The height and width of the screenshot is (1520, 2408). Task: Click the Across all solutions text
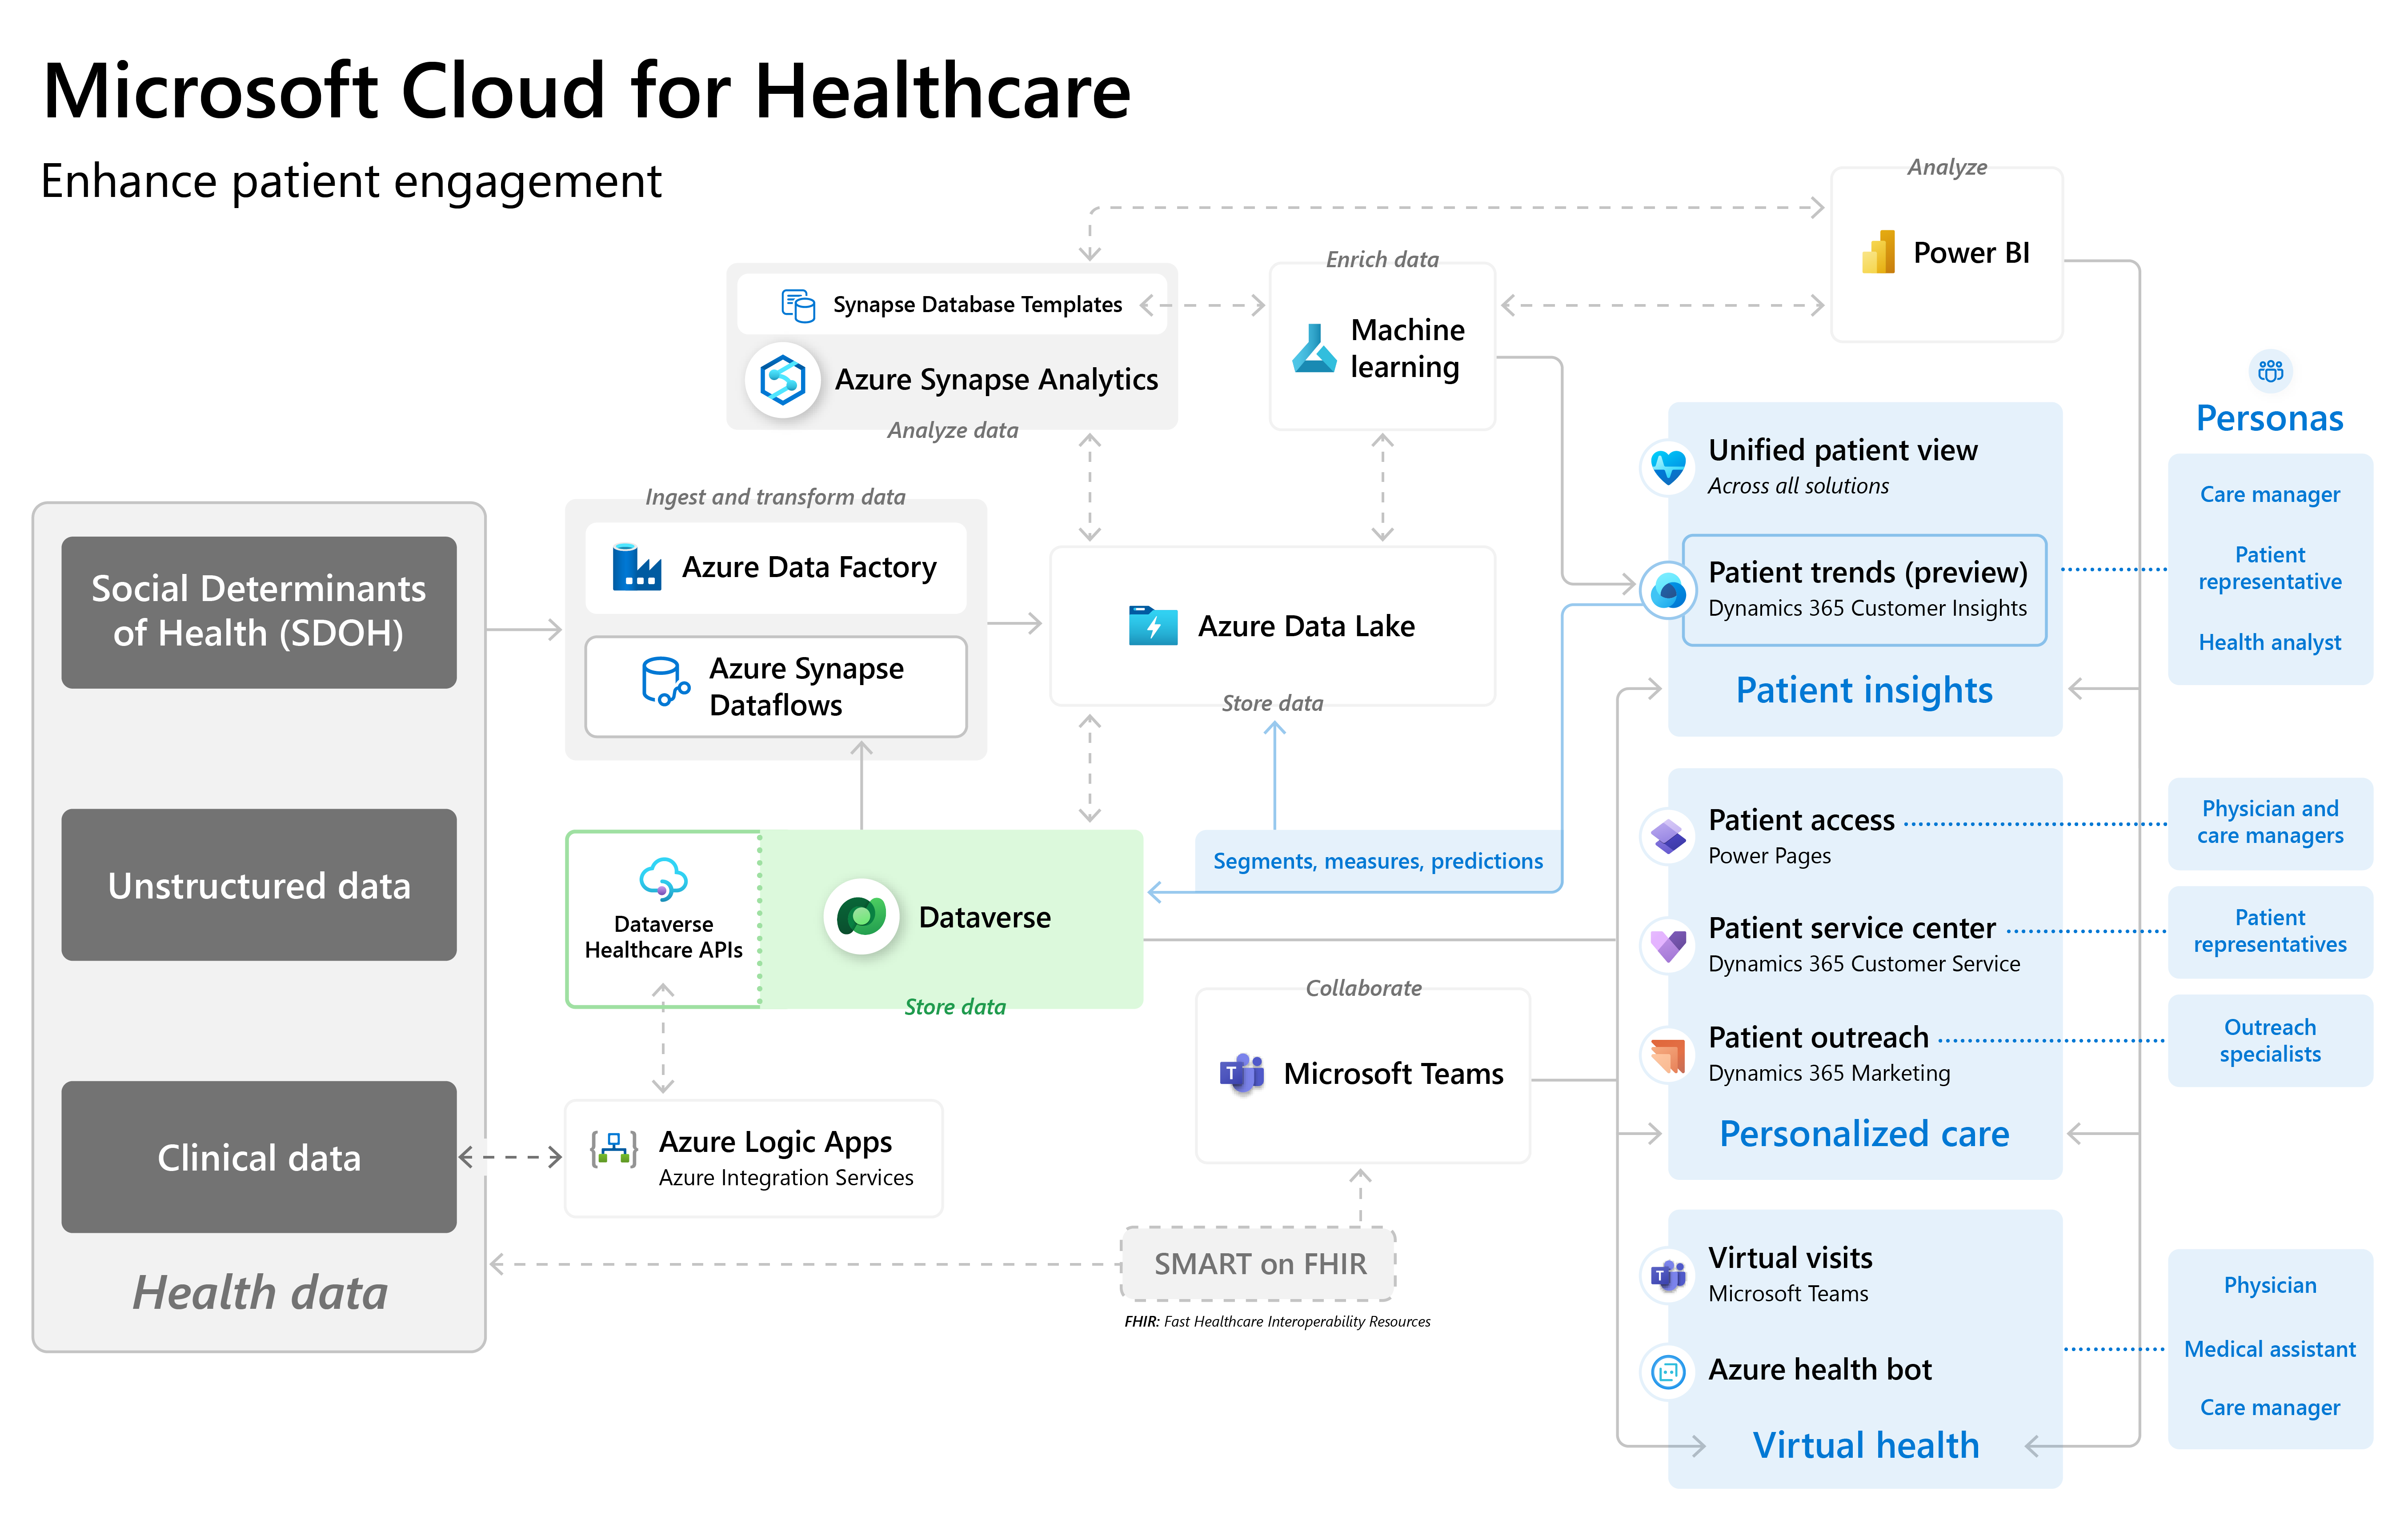point(1798,486)
